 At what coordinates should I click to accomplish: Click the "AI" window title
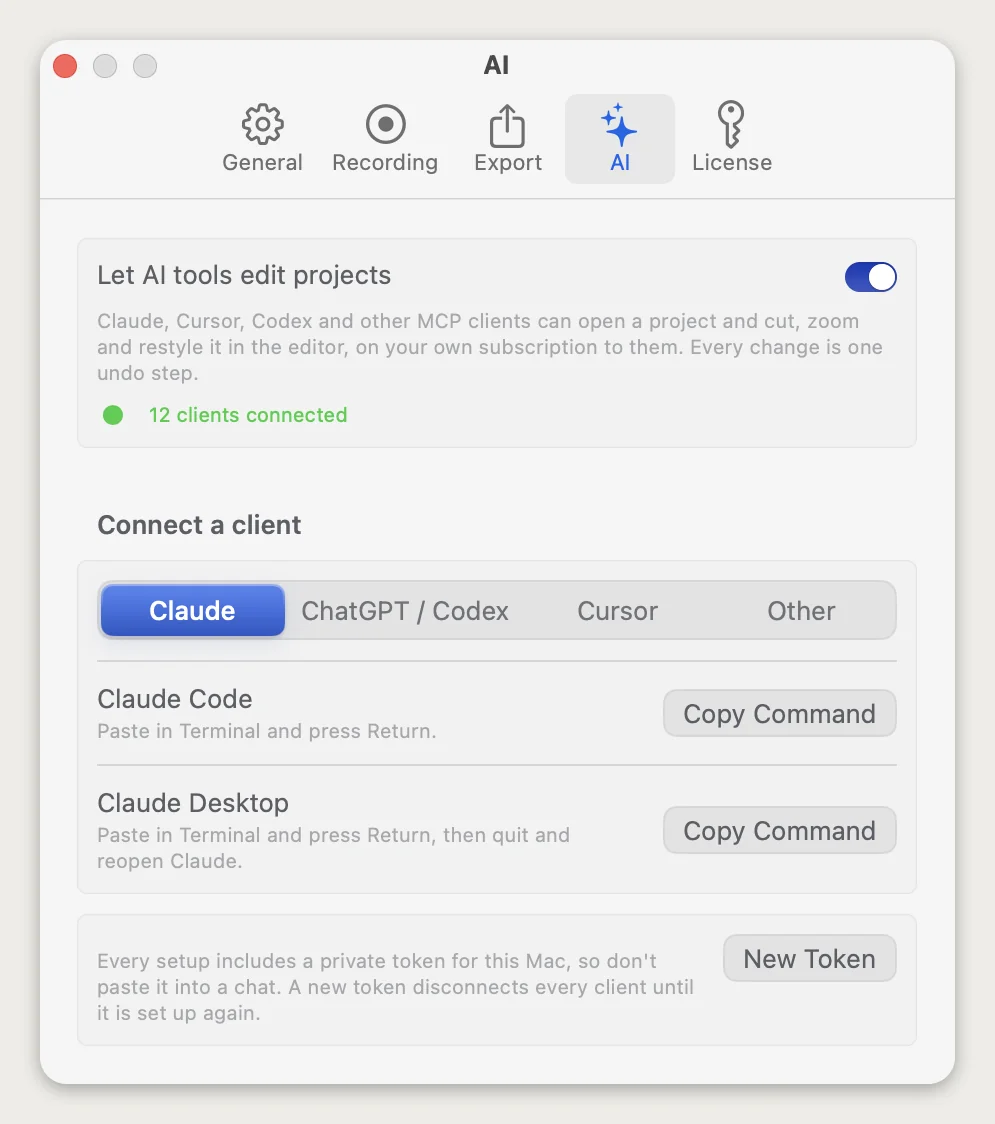(496, 65)
